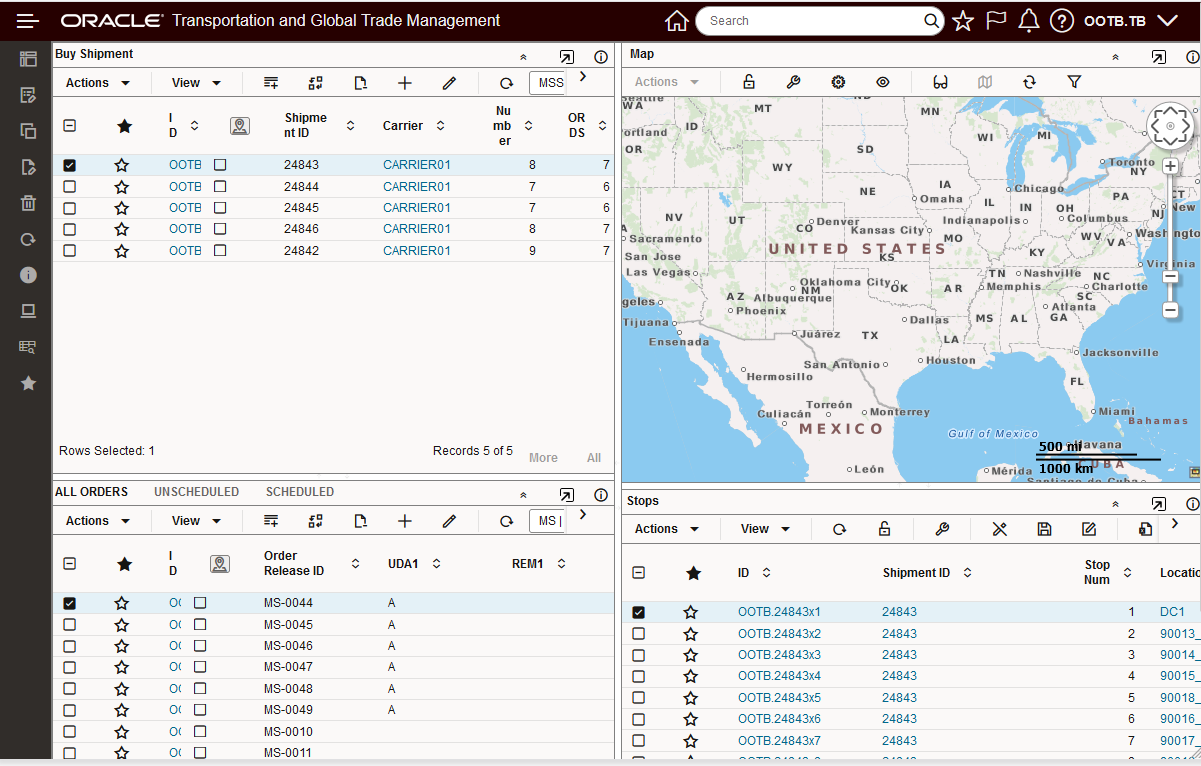Click the filter funnel icon in Map toolbar
The height and width of the screenshot is (766, 1201).
1074,83
